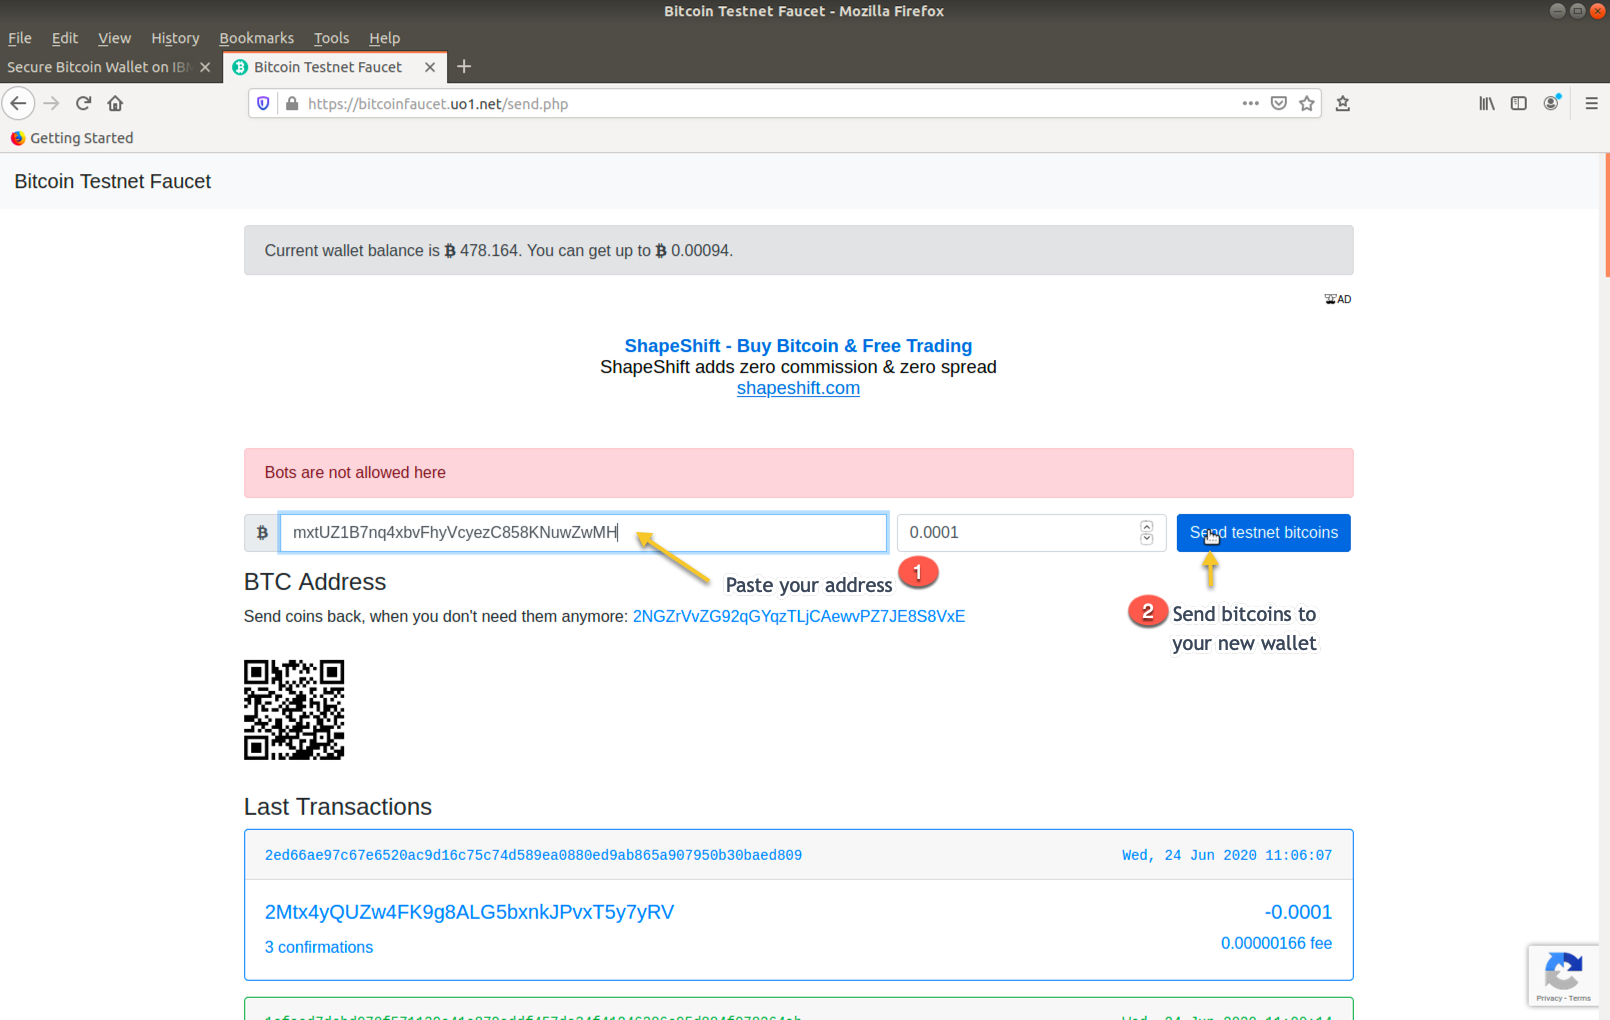Screen dimensions: 1610x1020
Task: Open the downloads/extension toolbar icon
Action: (x=1343, y=103)
